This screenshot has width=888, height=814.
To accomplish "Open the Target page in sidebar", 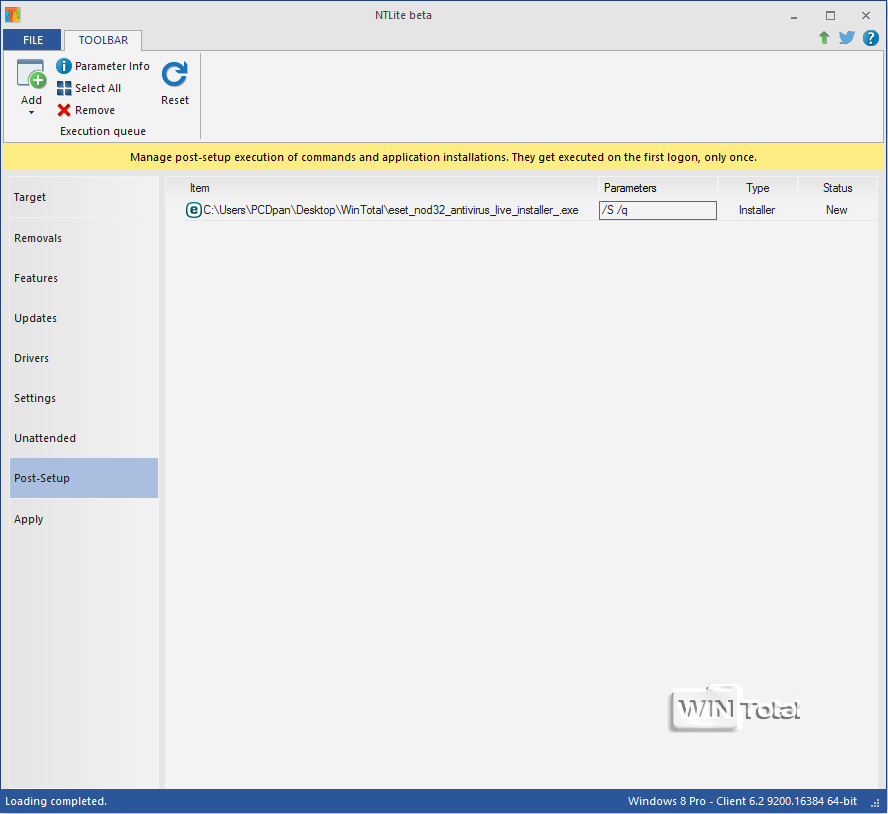I will pos(84,197).
